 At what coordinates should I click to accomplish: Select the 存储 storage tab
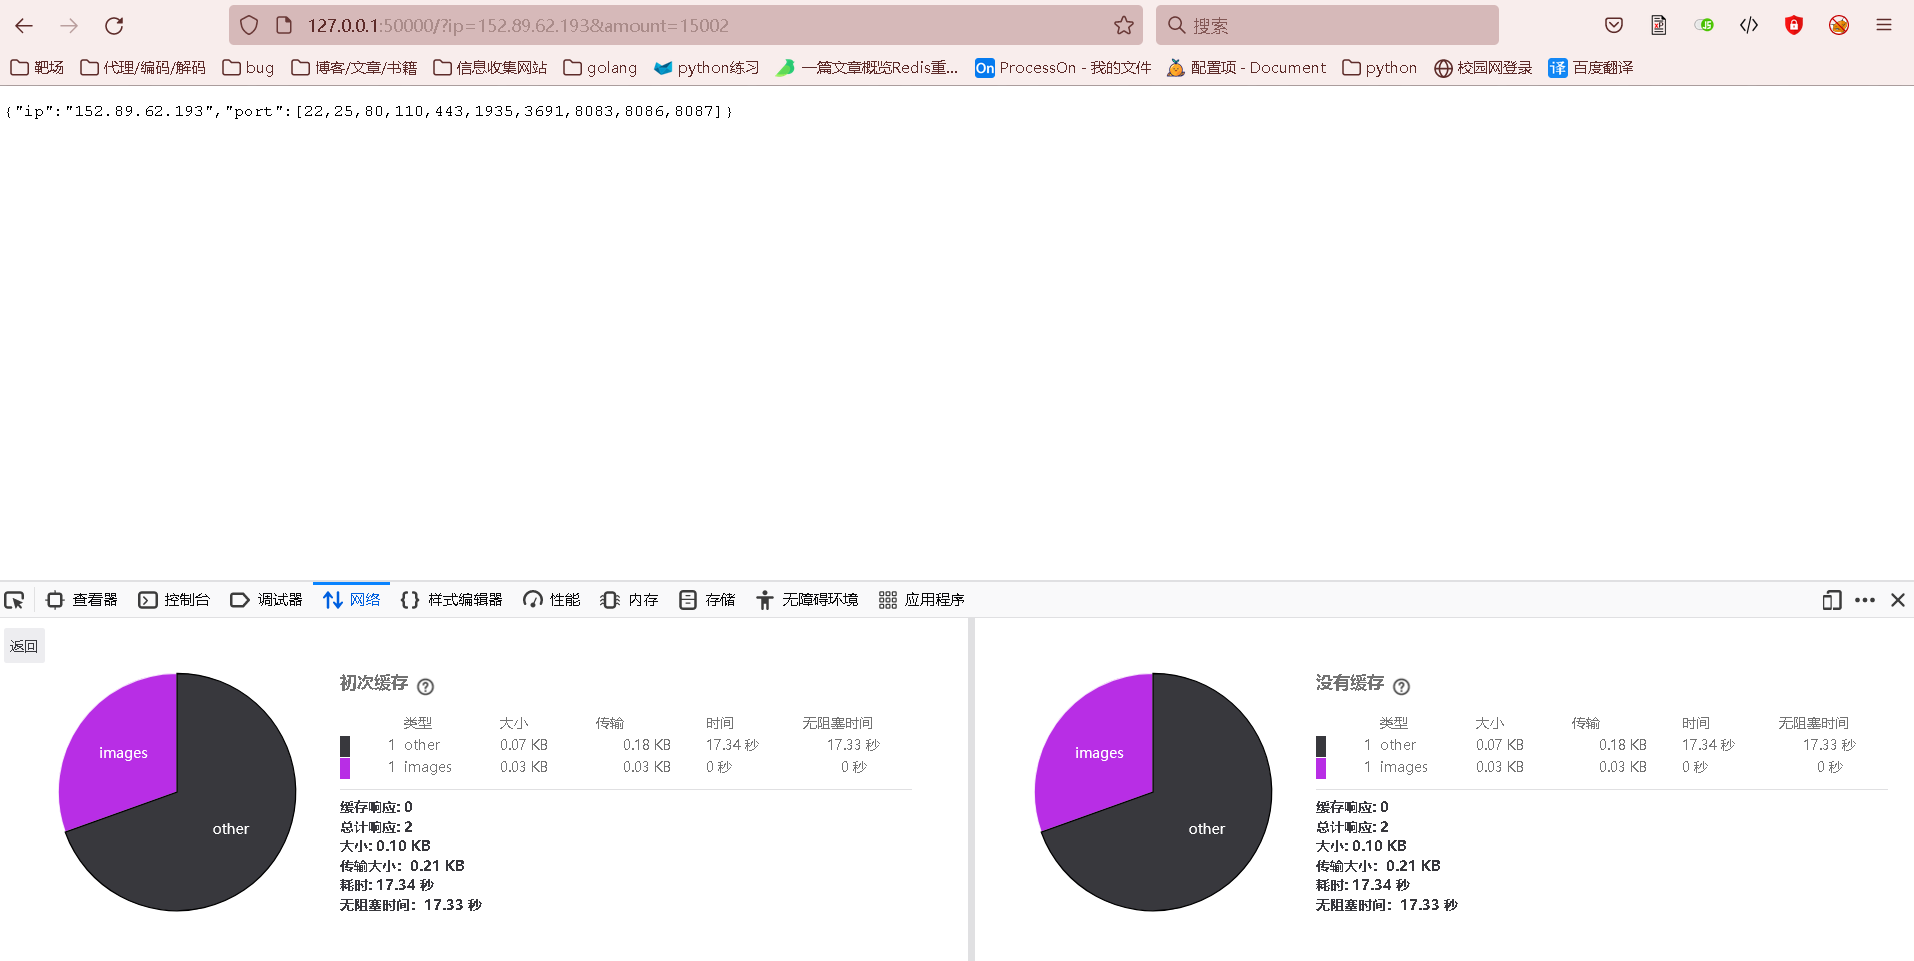tap(707, 600)
